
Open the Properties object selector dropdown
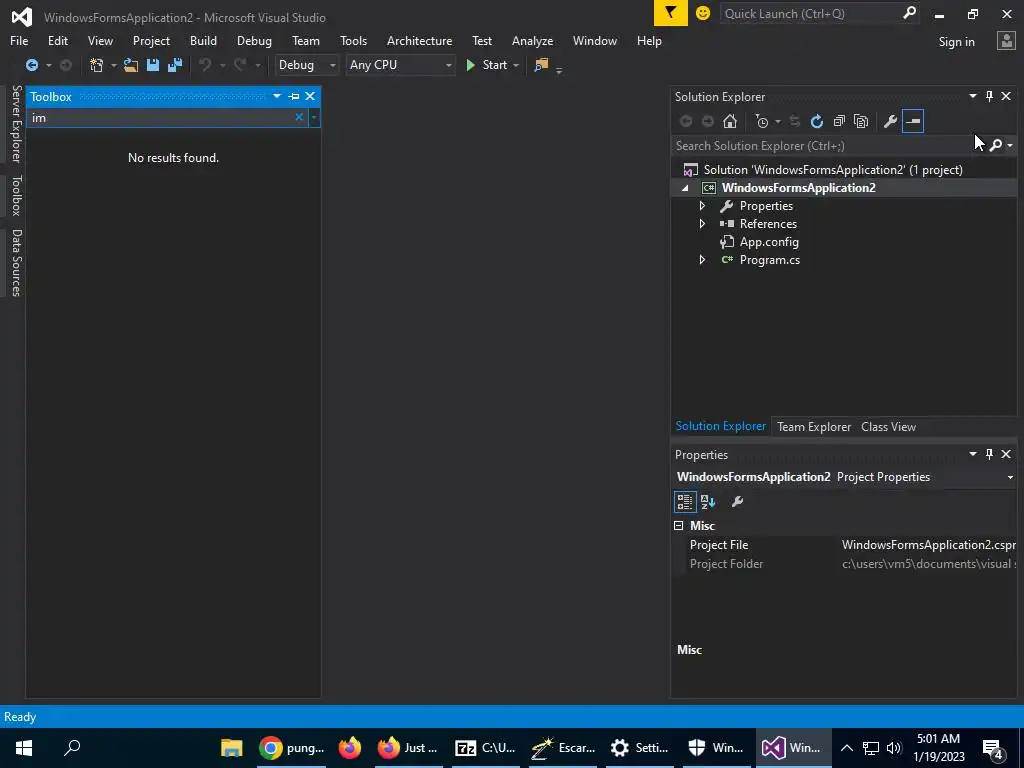click(1010, 477)
